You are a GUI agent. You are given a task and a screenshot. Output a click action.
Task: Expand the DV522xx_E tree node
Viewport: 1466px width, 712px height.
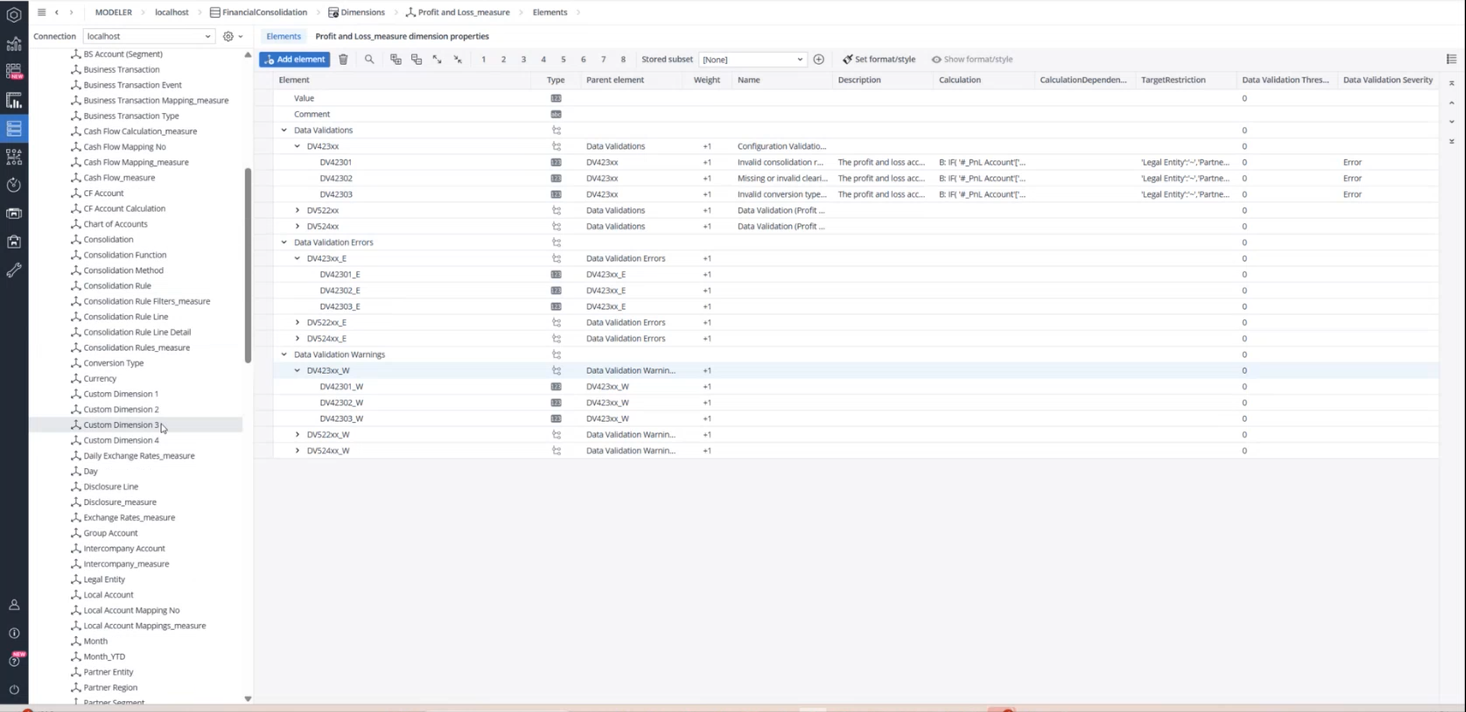coord(297,323)
